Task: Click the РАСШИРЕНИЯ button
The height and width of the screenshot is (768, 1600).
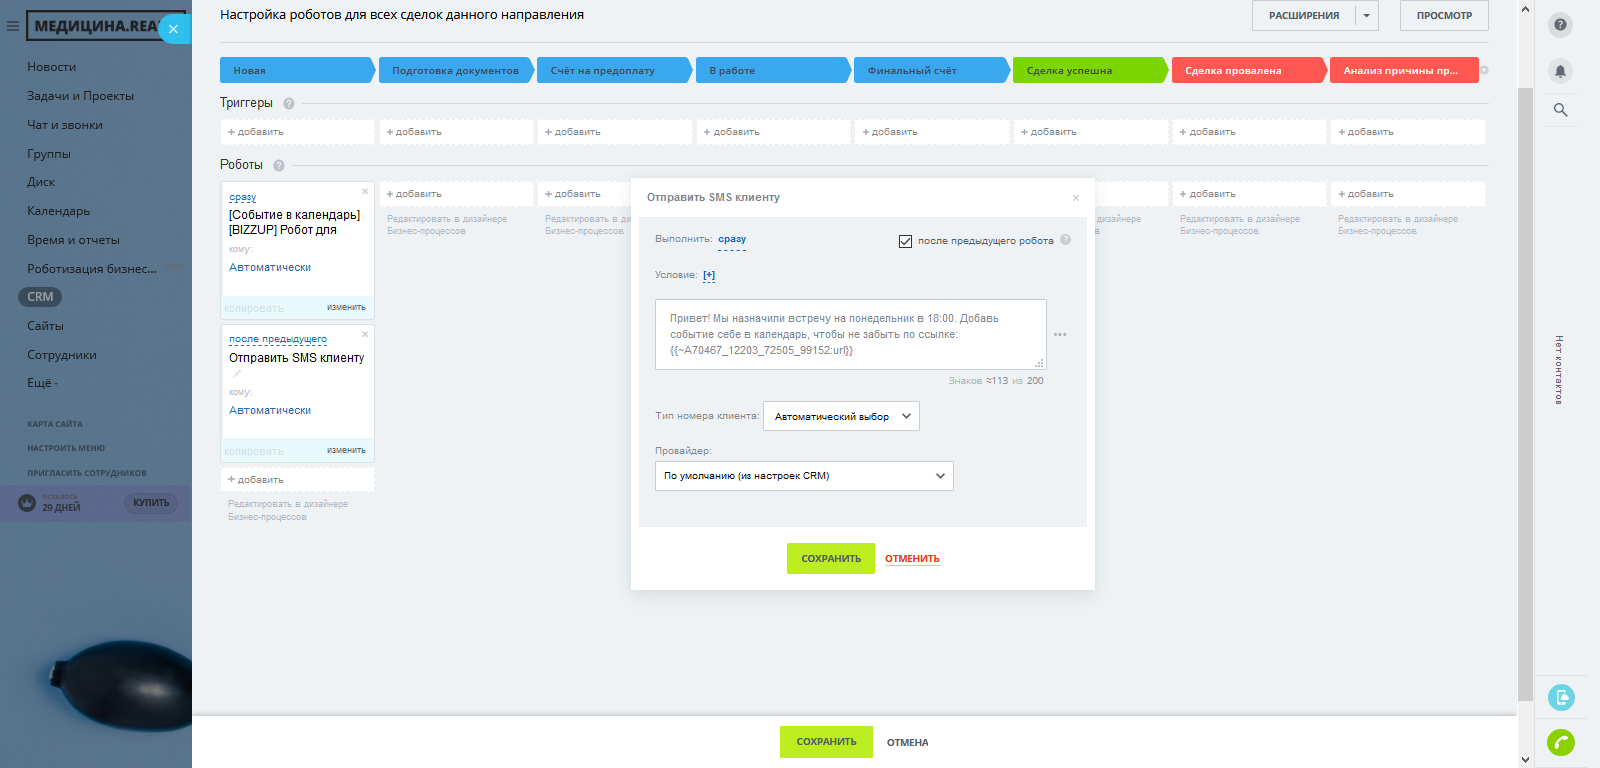Action: click(x=1304, y=16)
